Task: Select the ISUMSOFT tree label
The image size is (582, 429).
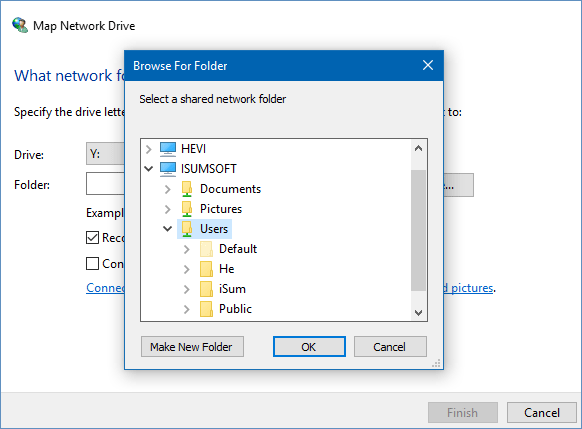Action: coord(209,169)
